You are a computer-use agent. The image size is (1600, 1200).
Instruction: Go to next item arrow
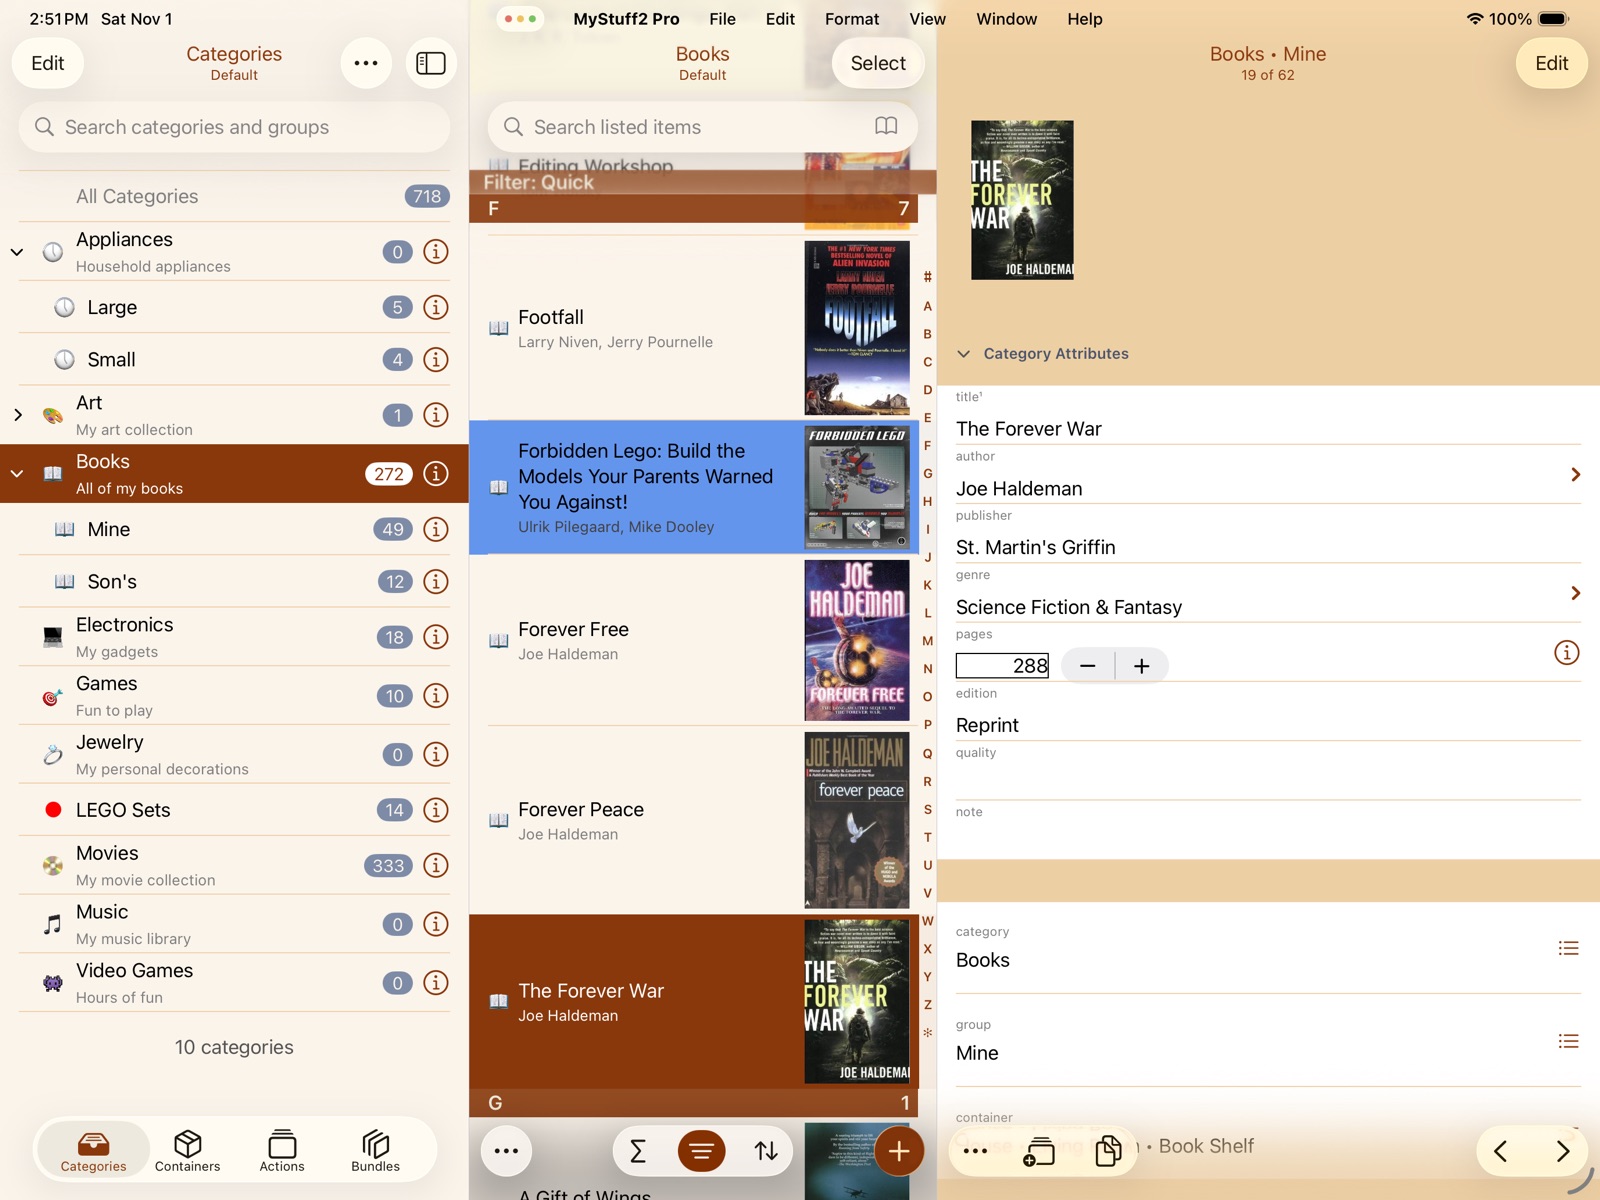pyautogui.click(x=1563, y=1151)
